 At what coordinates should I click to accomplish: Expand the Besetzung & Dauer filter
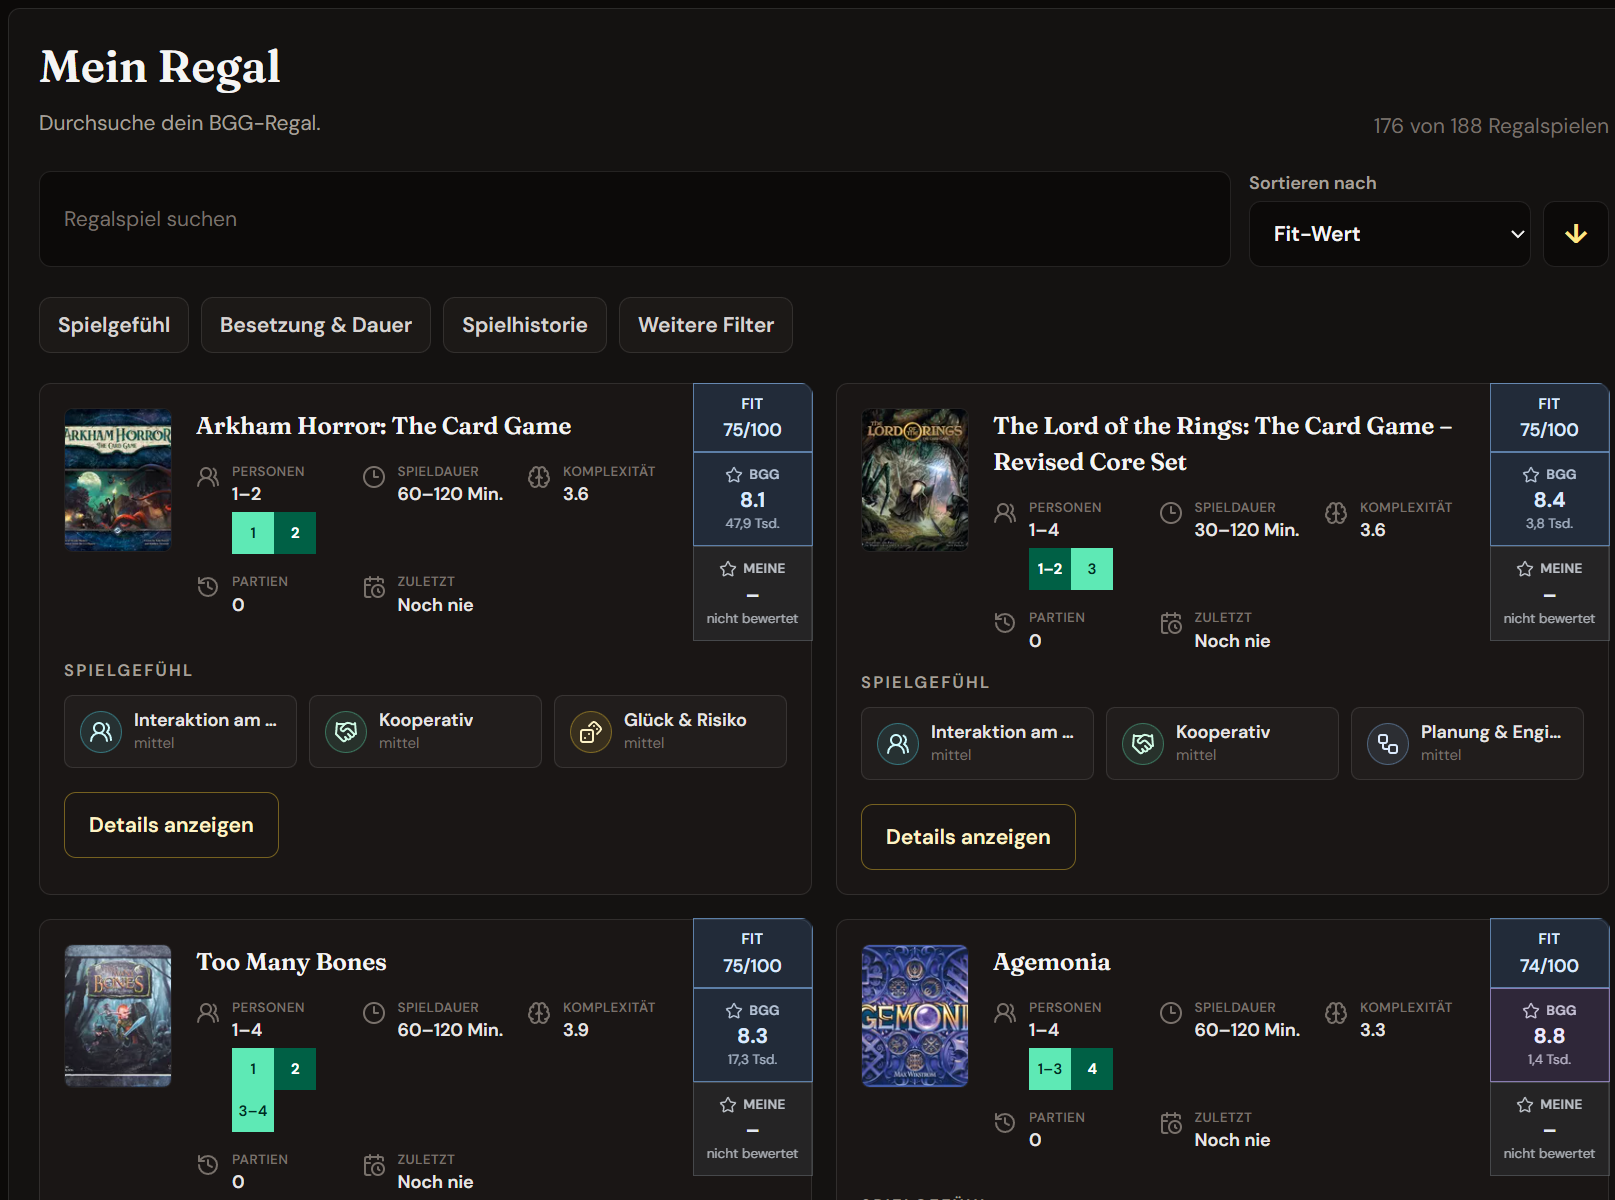316,325
